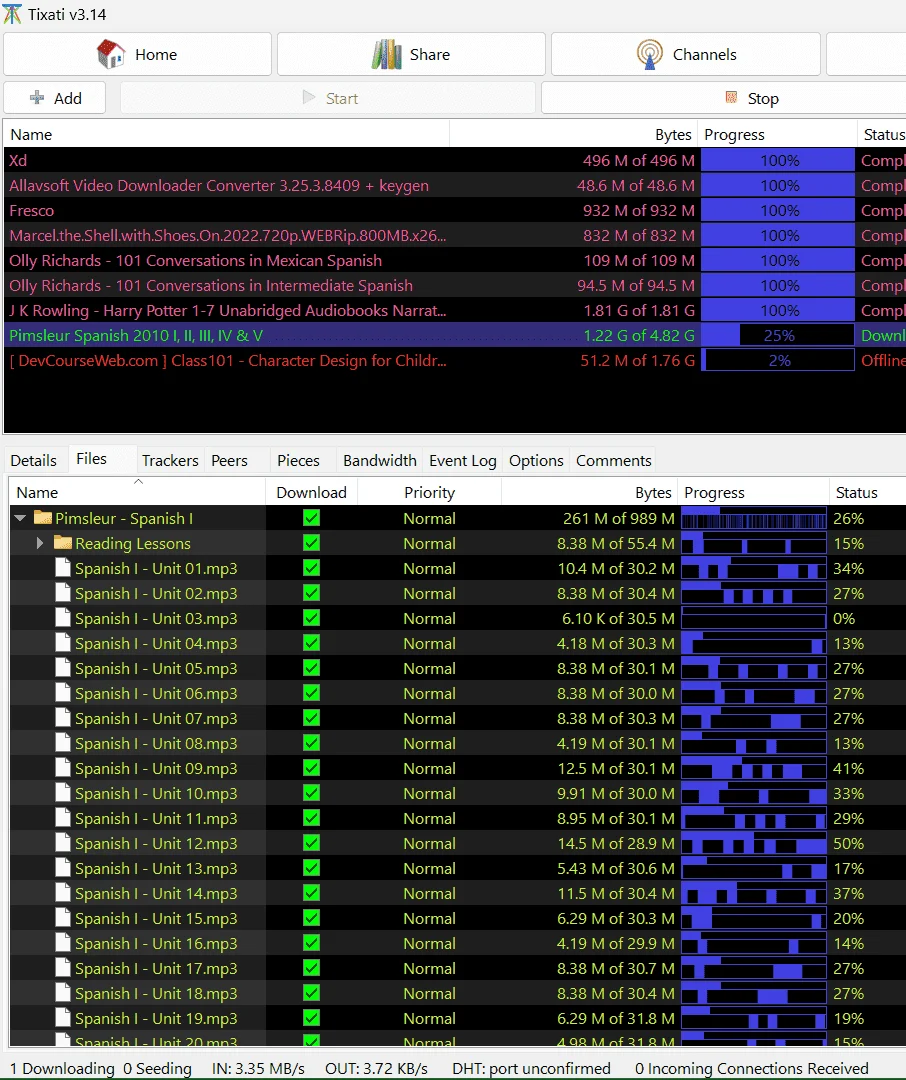Click file icon of Spanish I - Unit 09.mp3

[63, 768]
